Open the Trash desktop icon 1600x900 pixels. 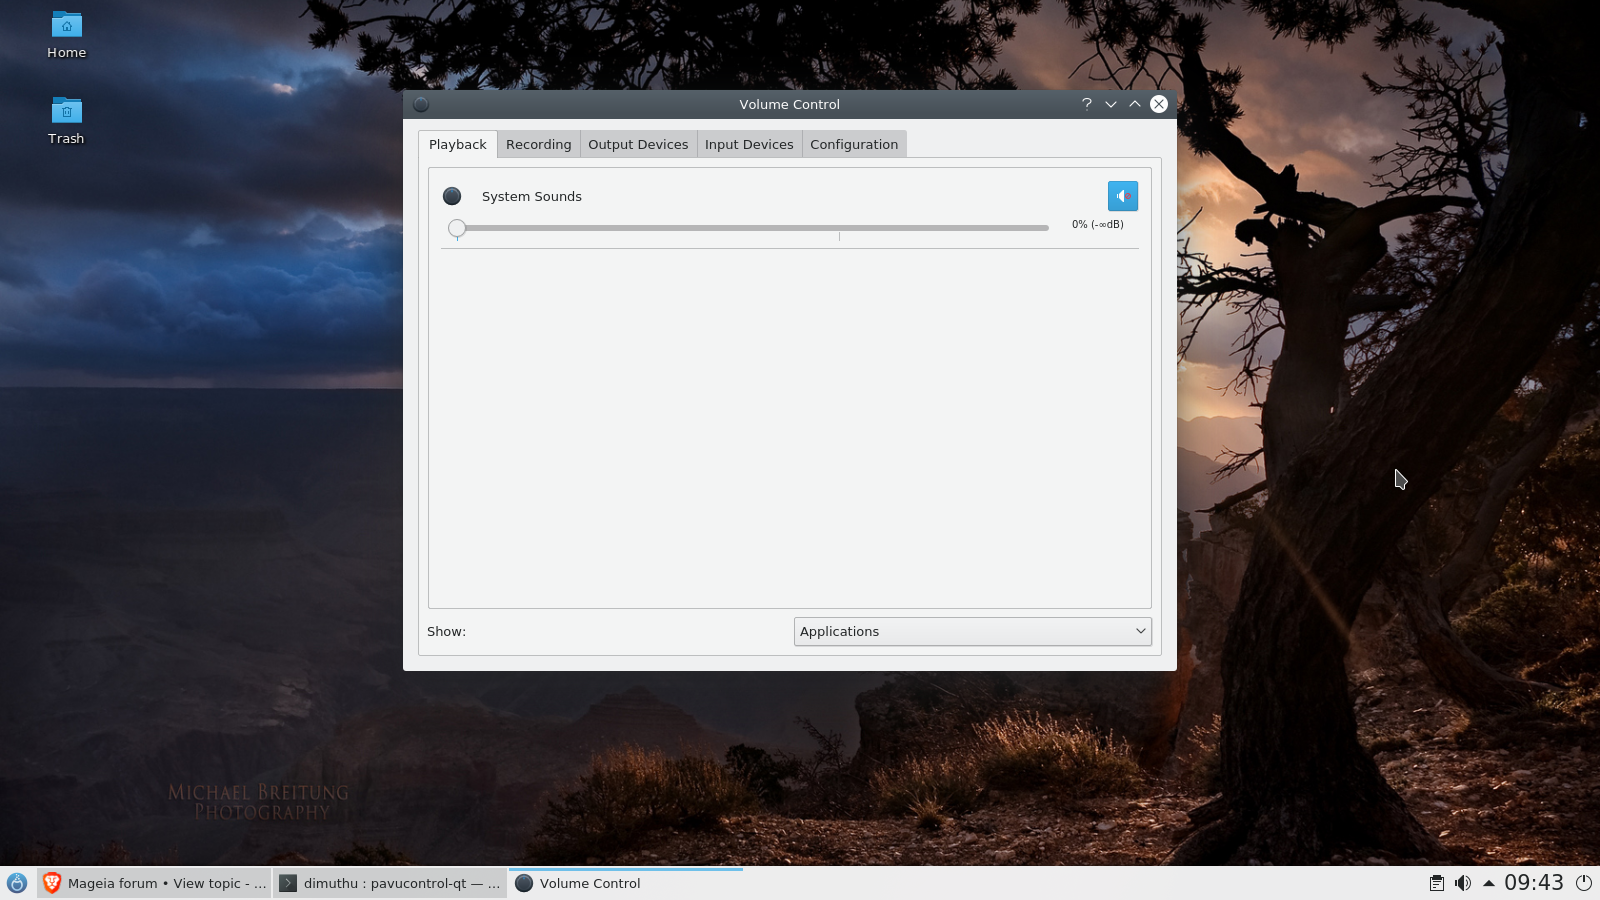67,121
